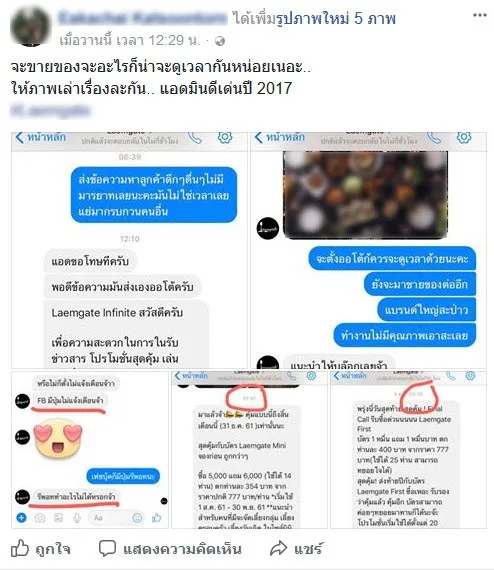
Task: Open the top-left chat screenshot photo
Action: 129,250
